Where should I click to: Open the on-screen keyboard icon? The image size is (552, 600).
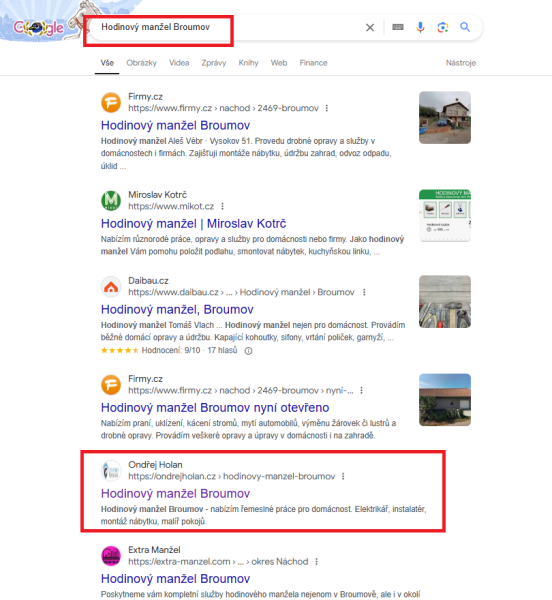[x=398, y=27]
